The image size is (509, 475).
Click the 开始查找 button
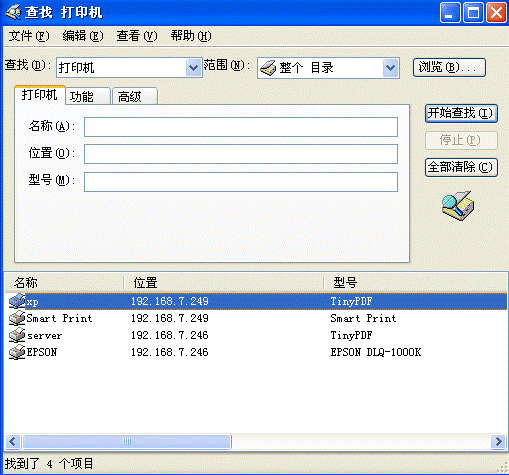coord(461,113)
